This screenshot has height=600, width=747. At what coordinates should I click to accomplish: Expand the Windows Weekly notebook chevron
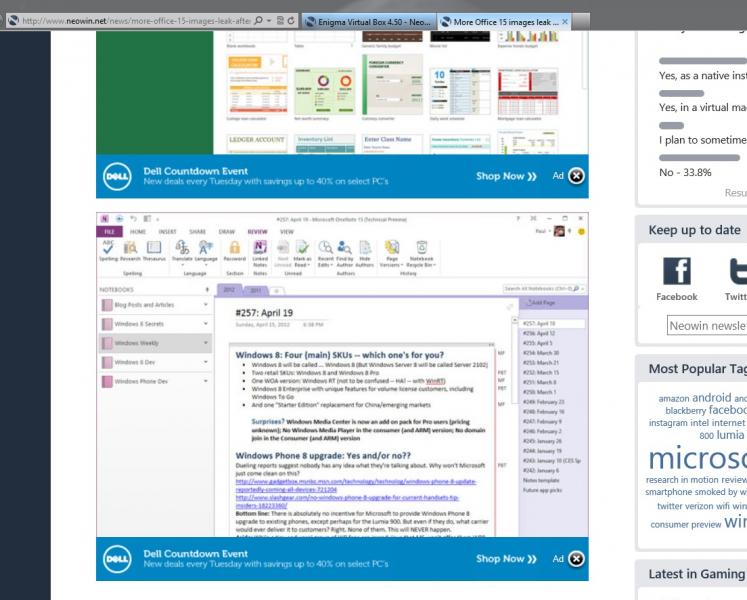(206, 342)
